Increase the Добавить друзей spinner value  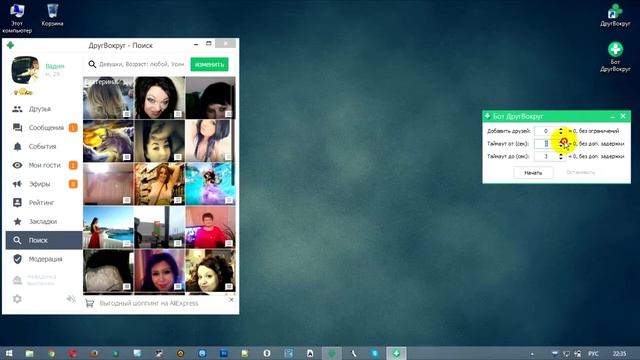coord(561,129)
